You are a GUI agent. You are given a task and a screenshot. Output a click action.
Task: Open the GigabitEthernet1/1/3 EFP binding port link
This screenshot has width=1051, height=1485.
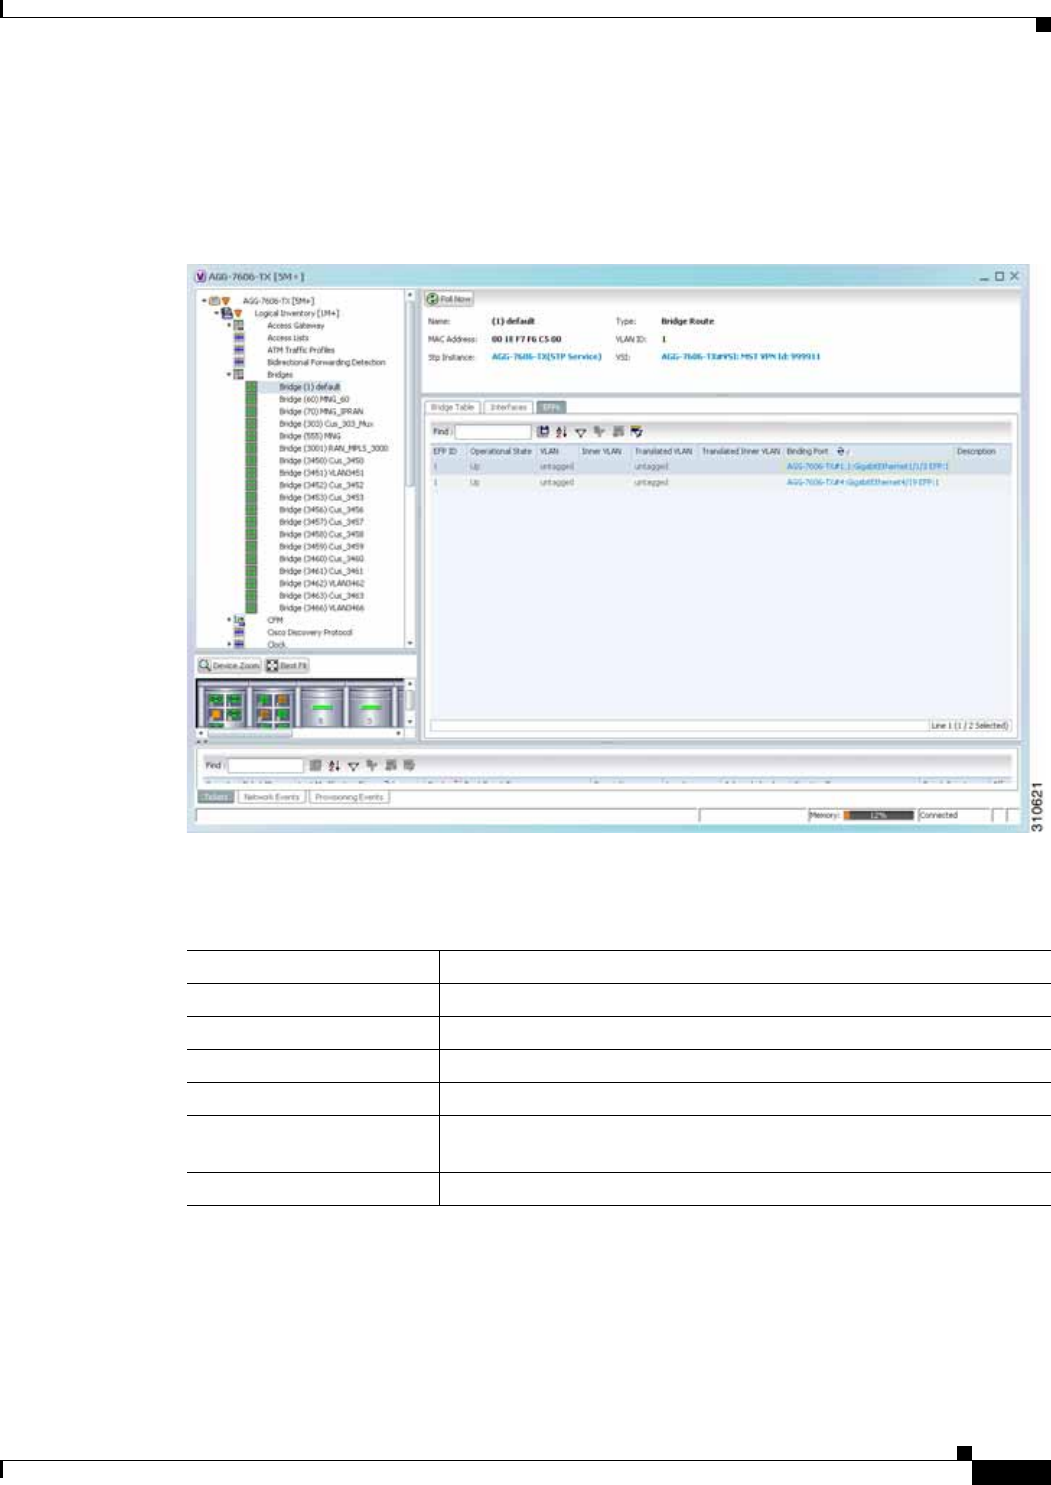click(867, 467)
